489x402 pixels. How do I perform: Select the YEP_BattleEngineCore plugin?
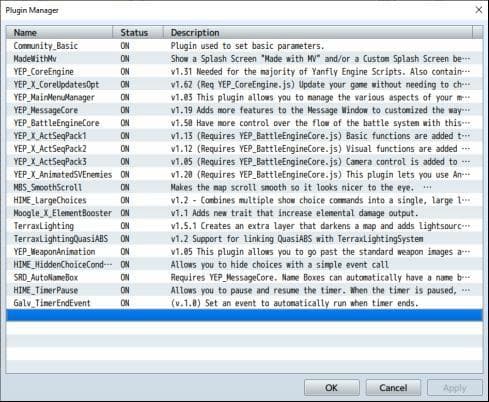pos(244,123)
